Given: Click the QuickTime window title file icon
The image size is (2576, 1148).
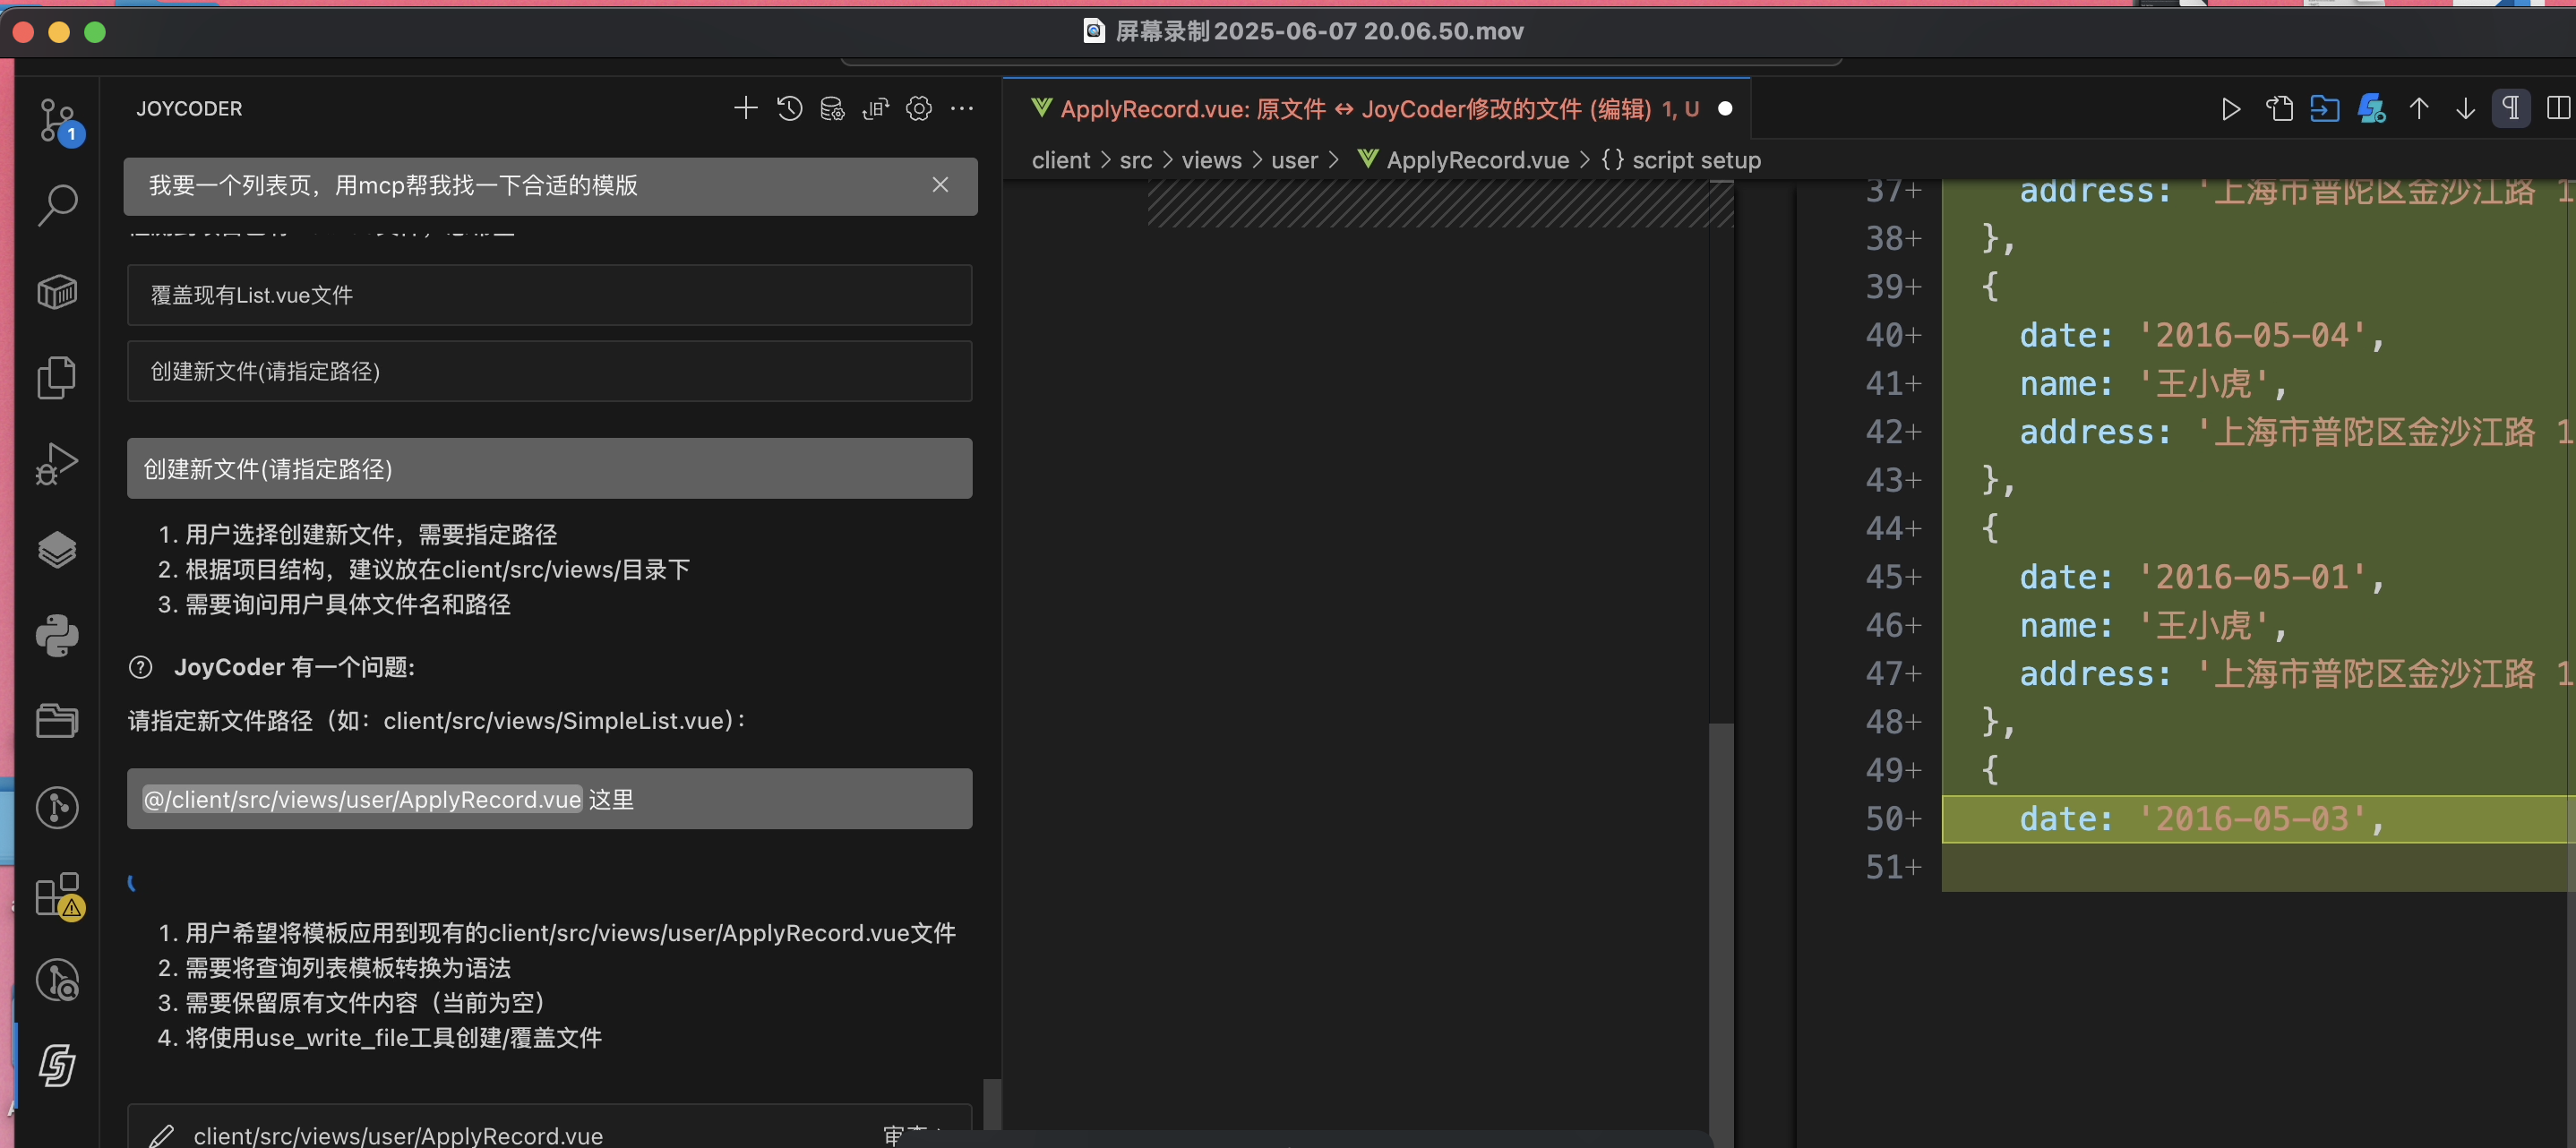Looking at the screenshot, I should pos(1094,31).
